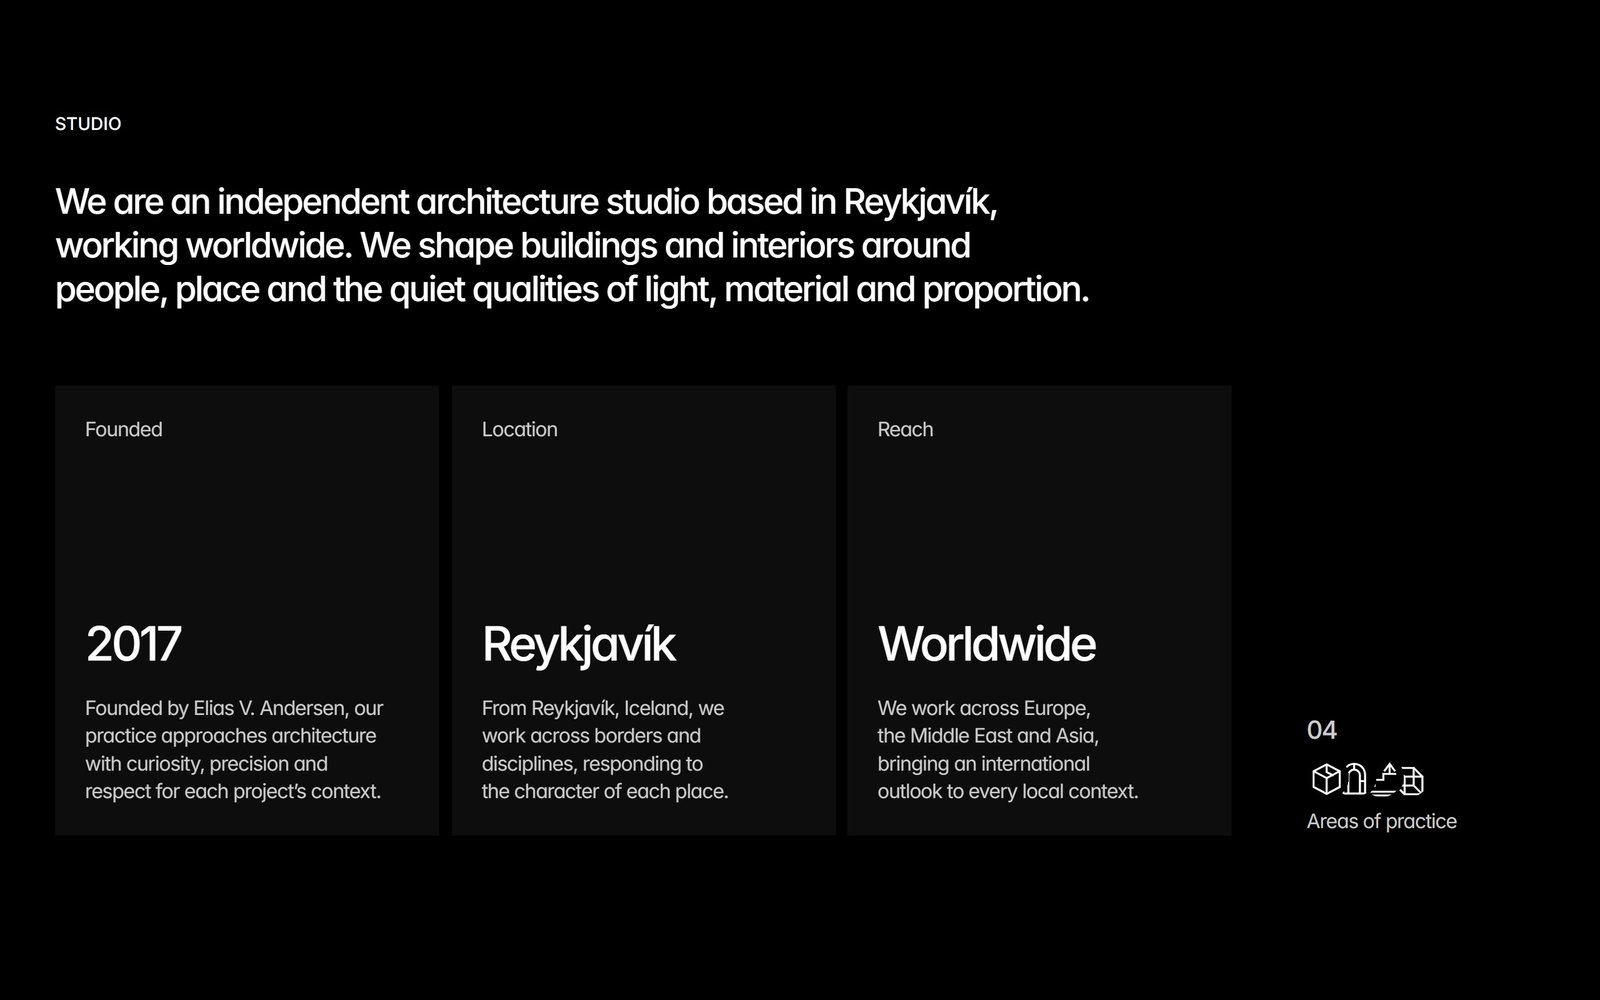Click the 'Areas of practice' caption

tap(1381, 821)
